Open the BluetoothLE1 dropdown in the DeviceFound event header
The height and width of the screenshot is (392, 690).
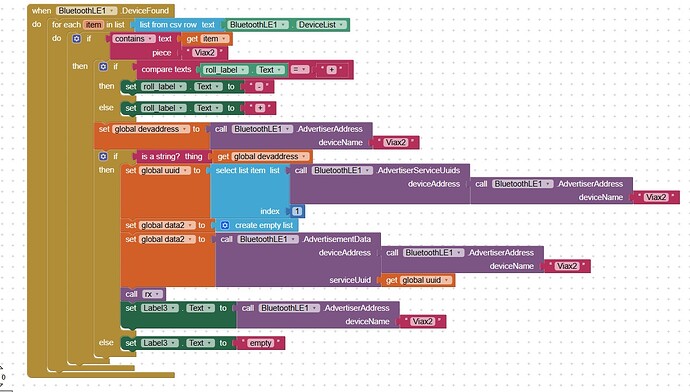[87, 11]
